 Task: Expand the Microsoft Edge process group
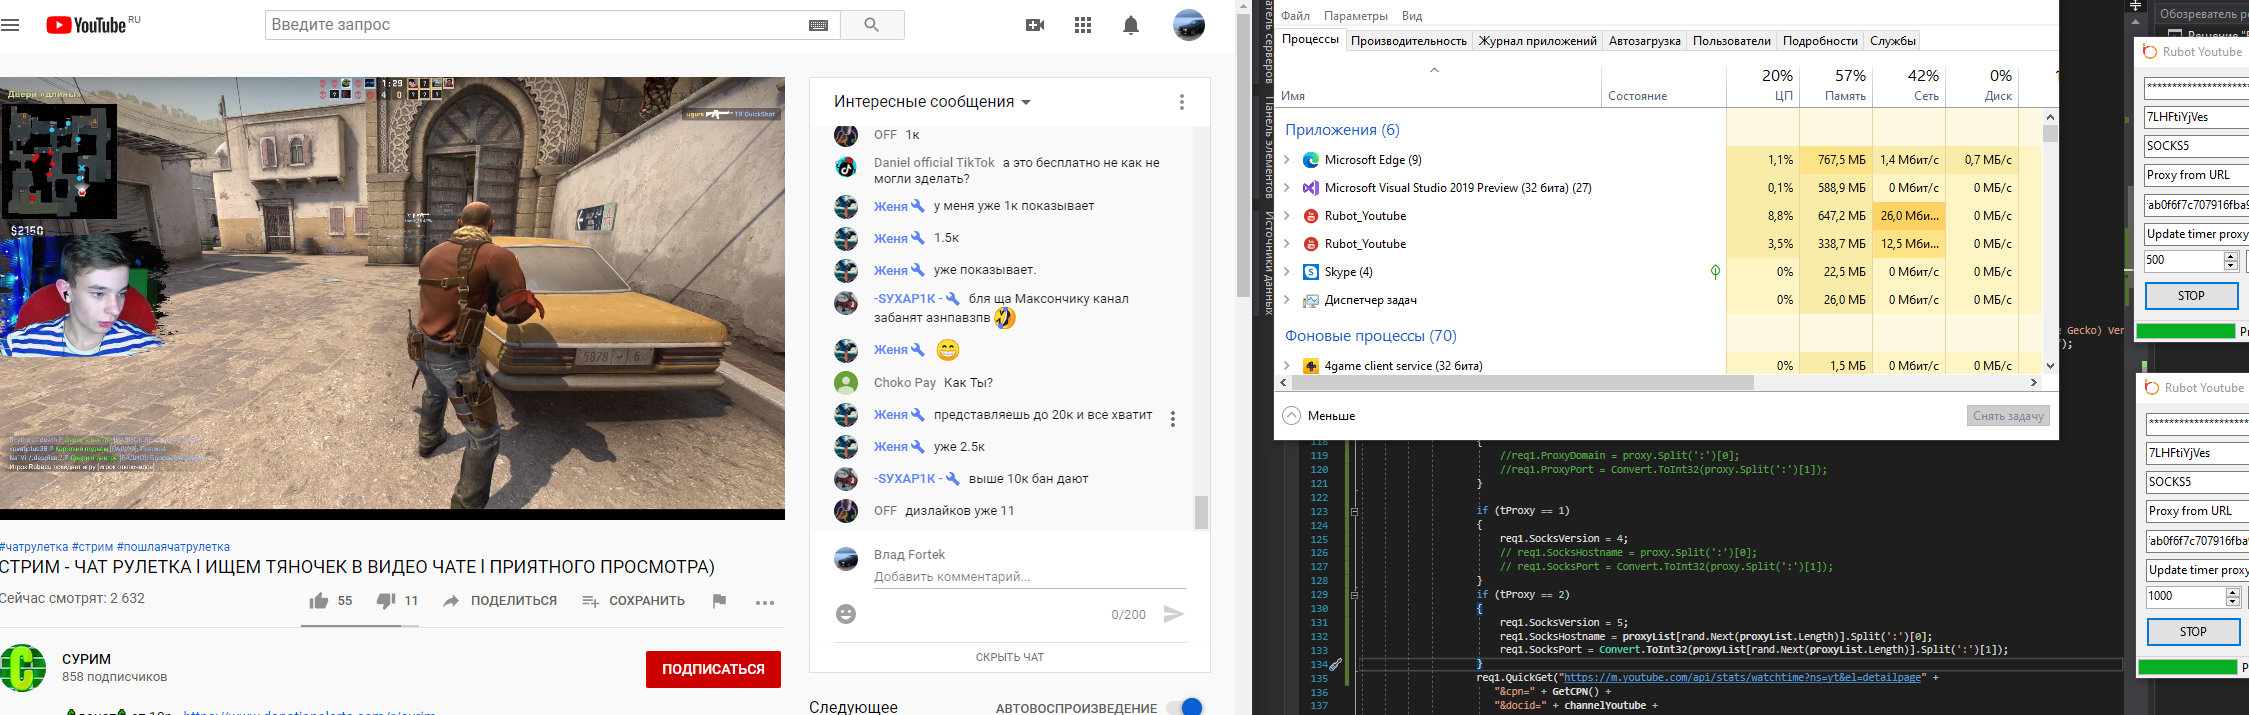click(1287, 160)
